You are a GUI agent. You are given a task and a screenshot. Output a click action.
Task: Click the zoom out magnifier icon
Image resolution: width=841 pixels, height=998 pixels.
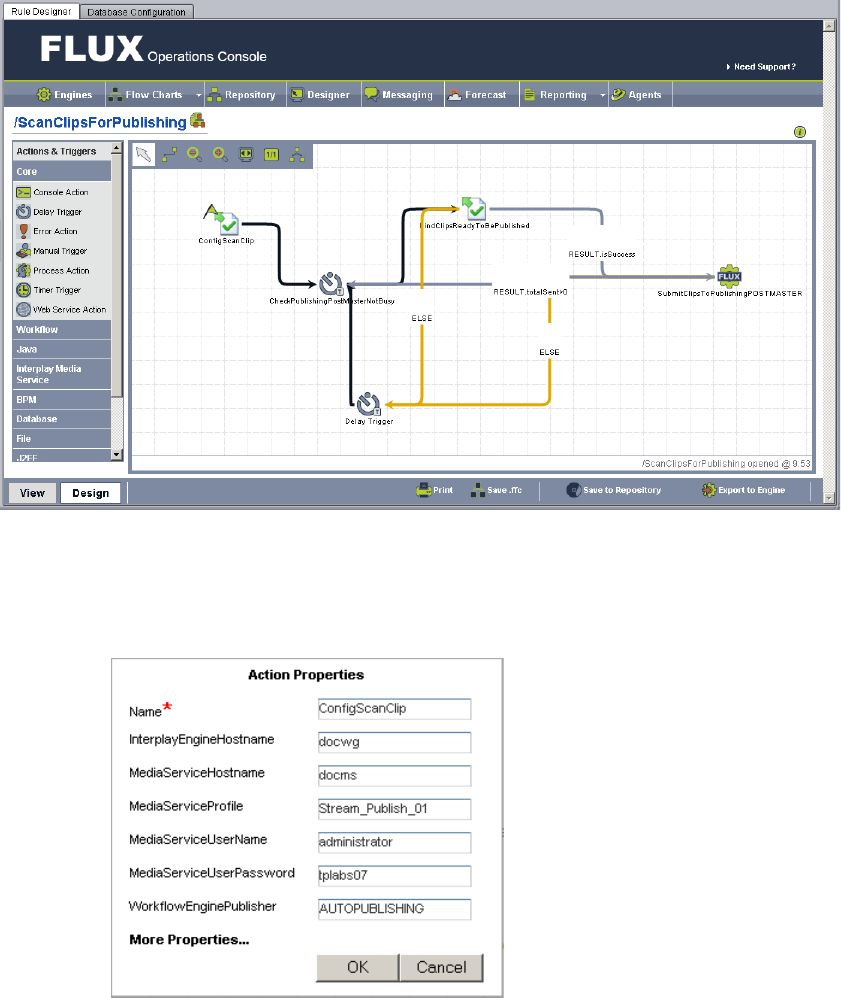coord(195,155)
